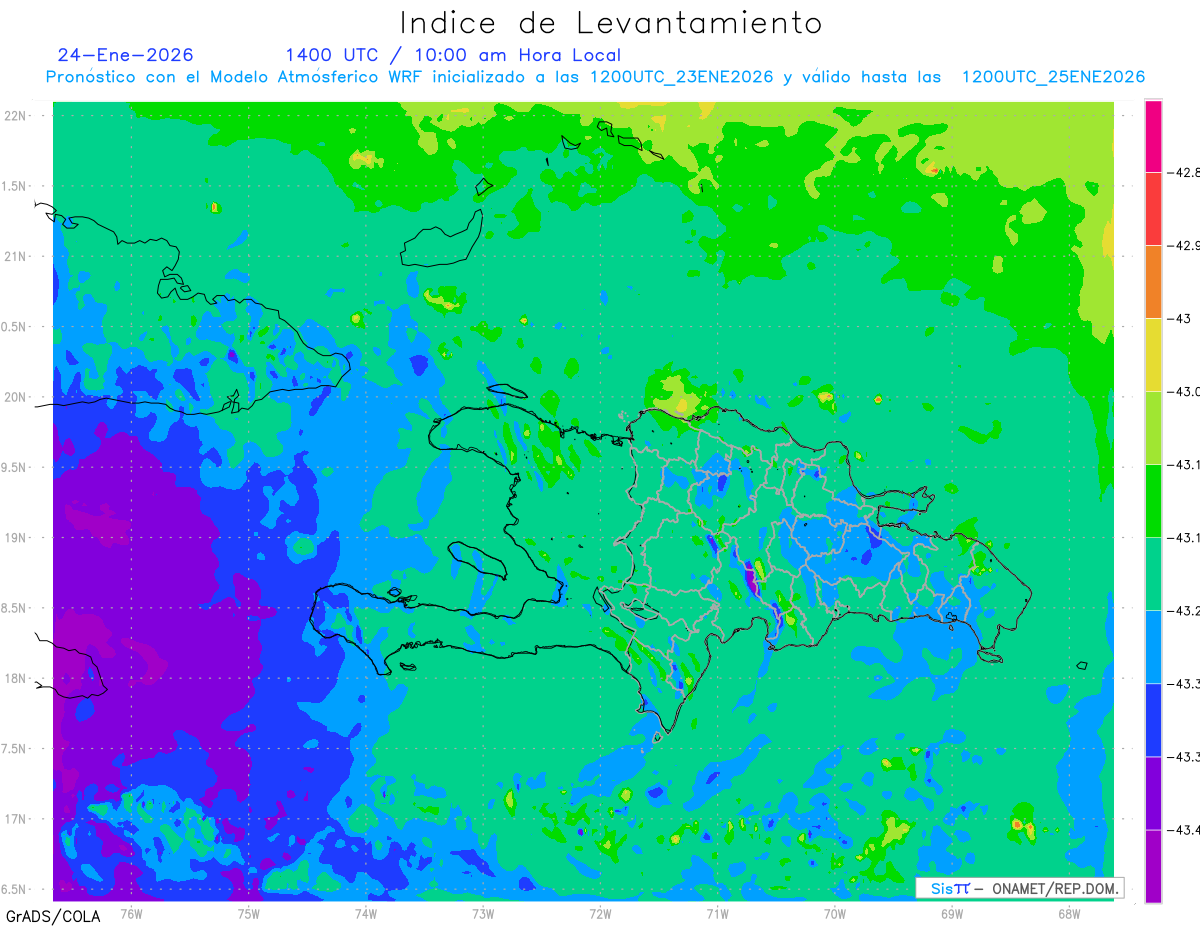Screen dimensions: 1200x927
Task: Choose the sky-blue swatch in the legend
Action: [1153, 646]
